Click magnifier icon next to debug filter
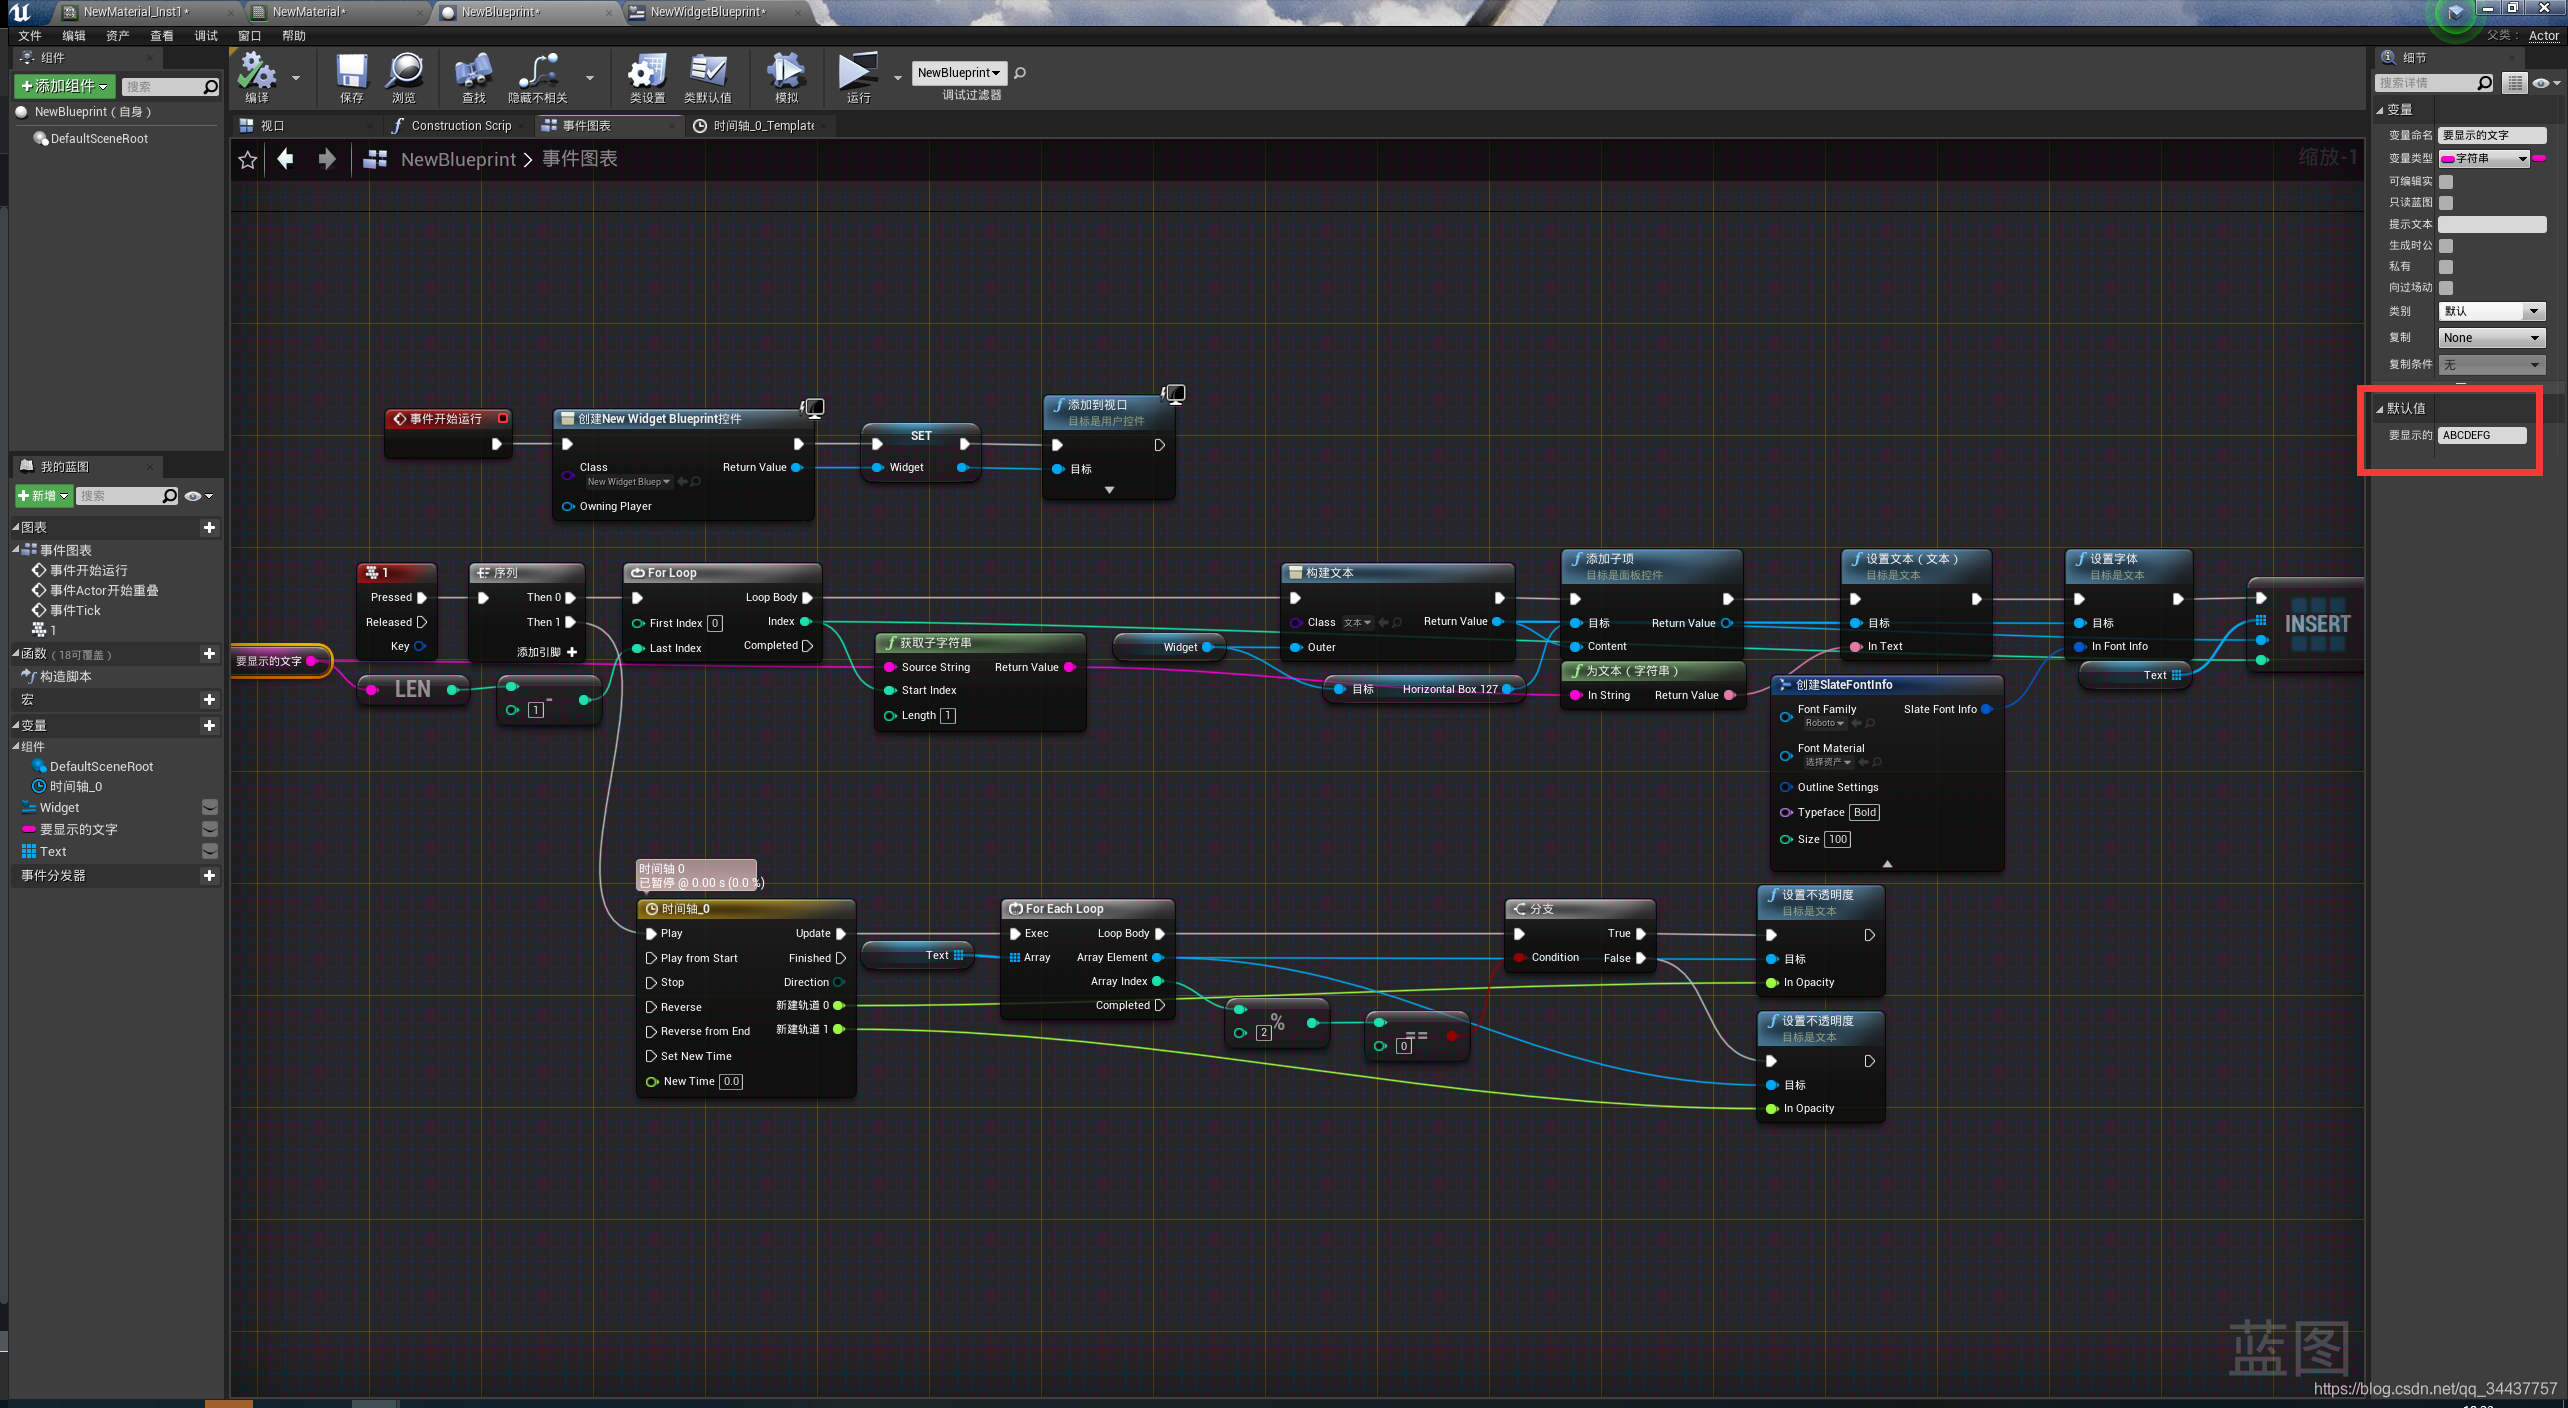 pos(1020,72)
